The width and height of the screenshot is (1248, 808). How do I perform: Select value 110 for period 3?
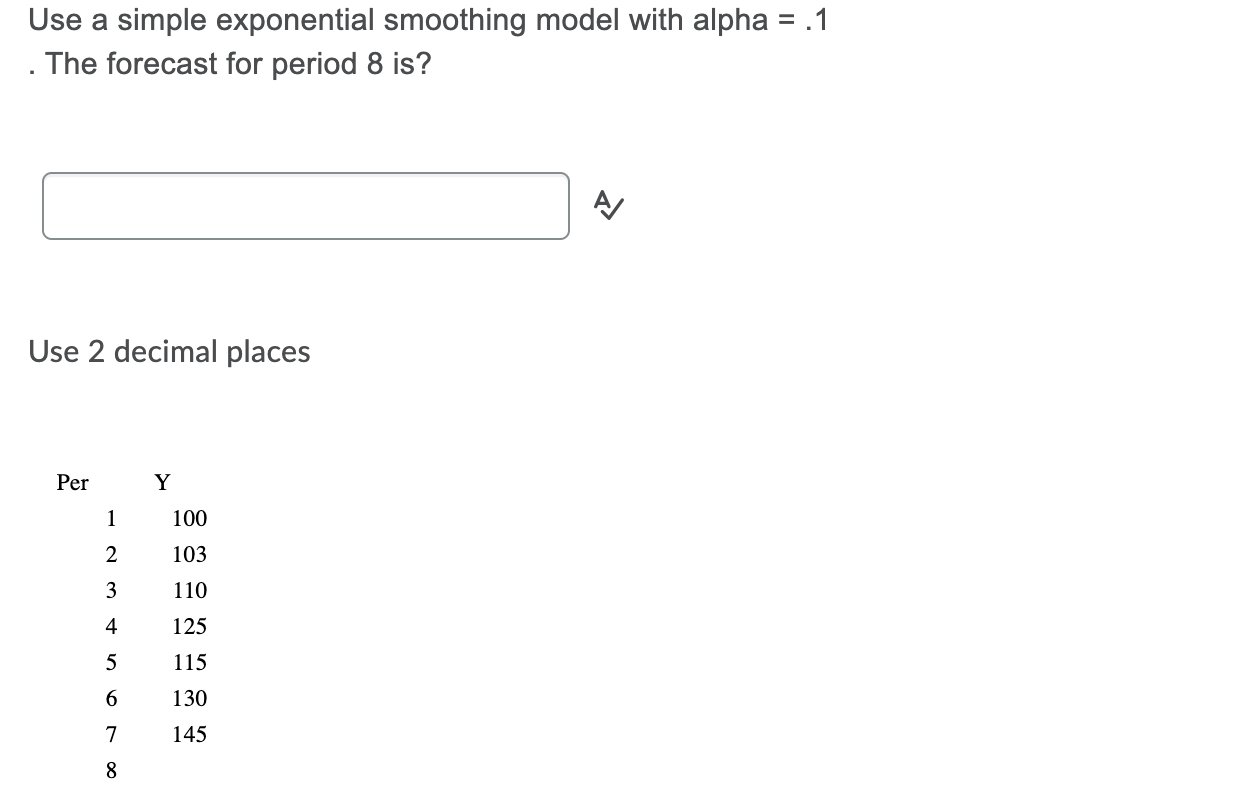[190, 591]
